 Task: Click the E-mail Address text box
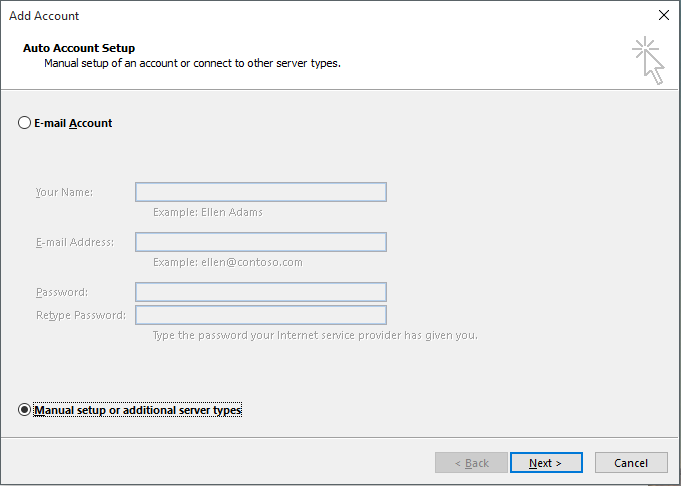(261, 242)
